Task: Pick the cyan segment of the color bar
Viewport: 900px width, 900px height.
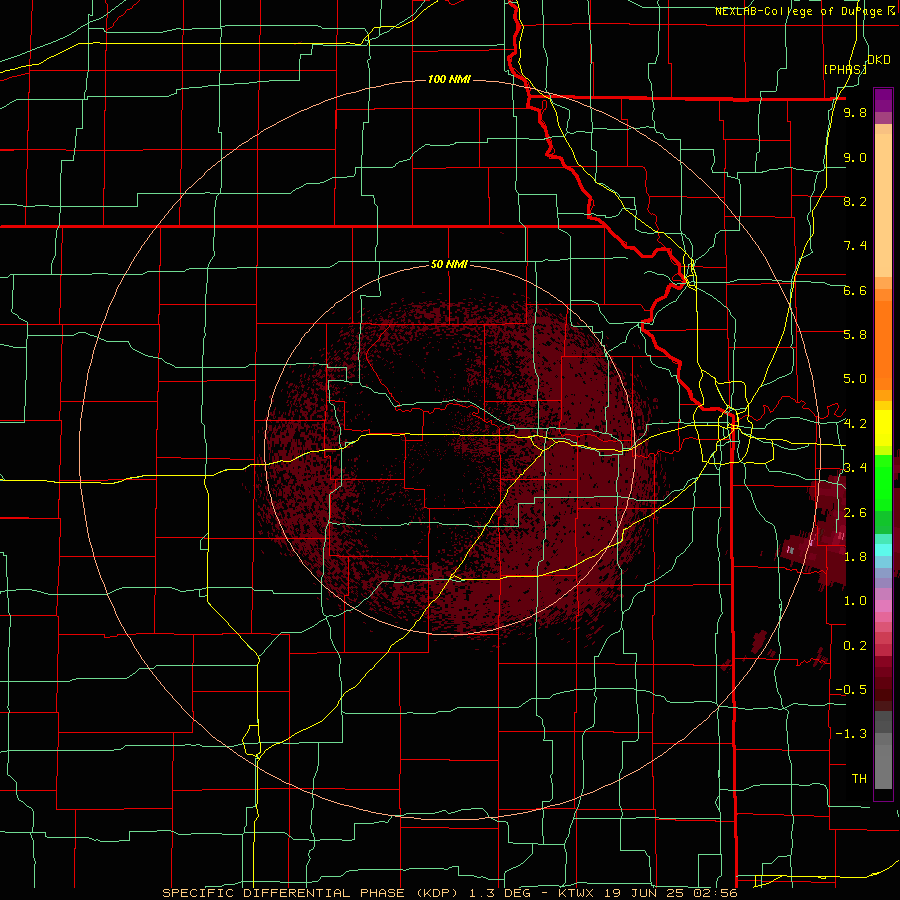Action: (883, 549)
